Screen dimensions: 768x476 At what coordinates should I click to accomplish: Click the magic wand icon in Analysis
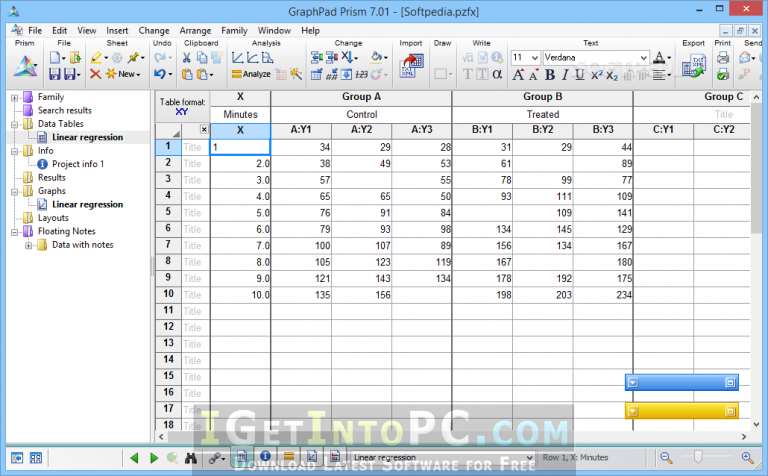(296, 74)
